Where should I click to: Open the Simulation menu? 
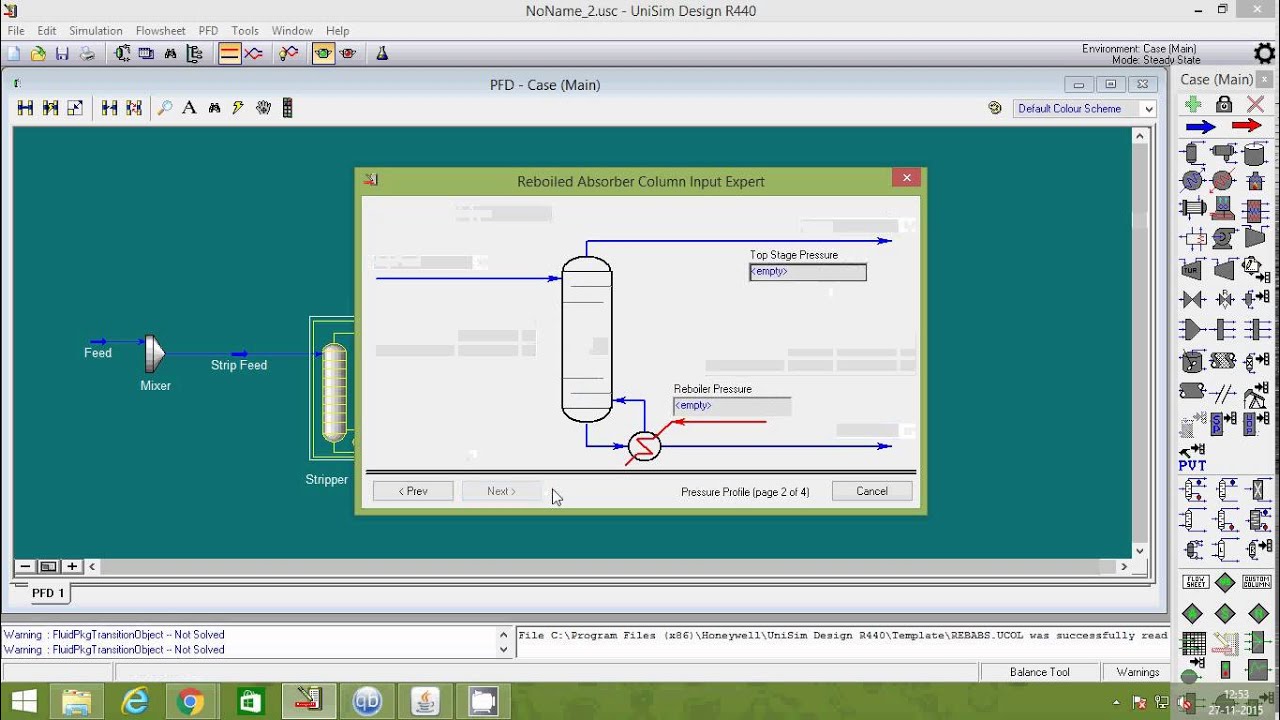click(96, 31)
